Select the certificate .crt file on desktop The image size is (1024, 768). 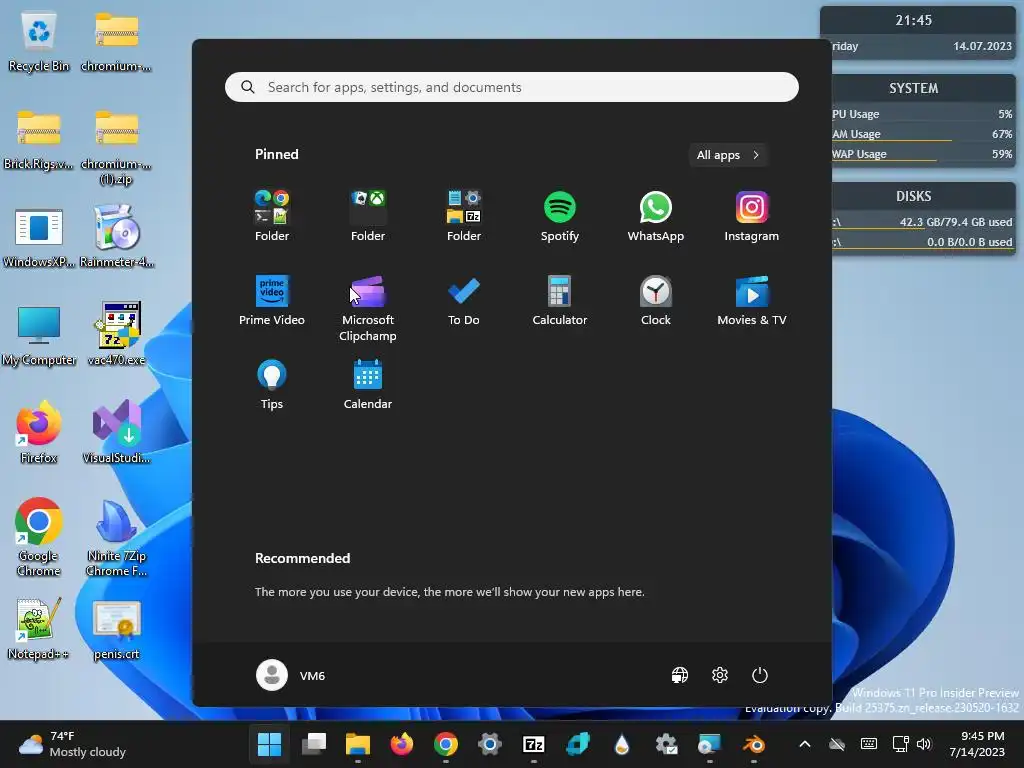116,628
